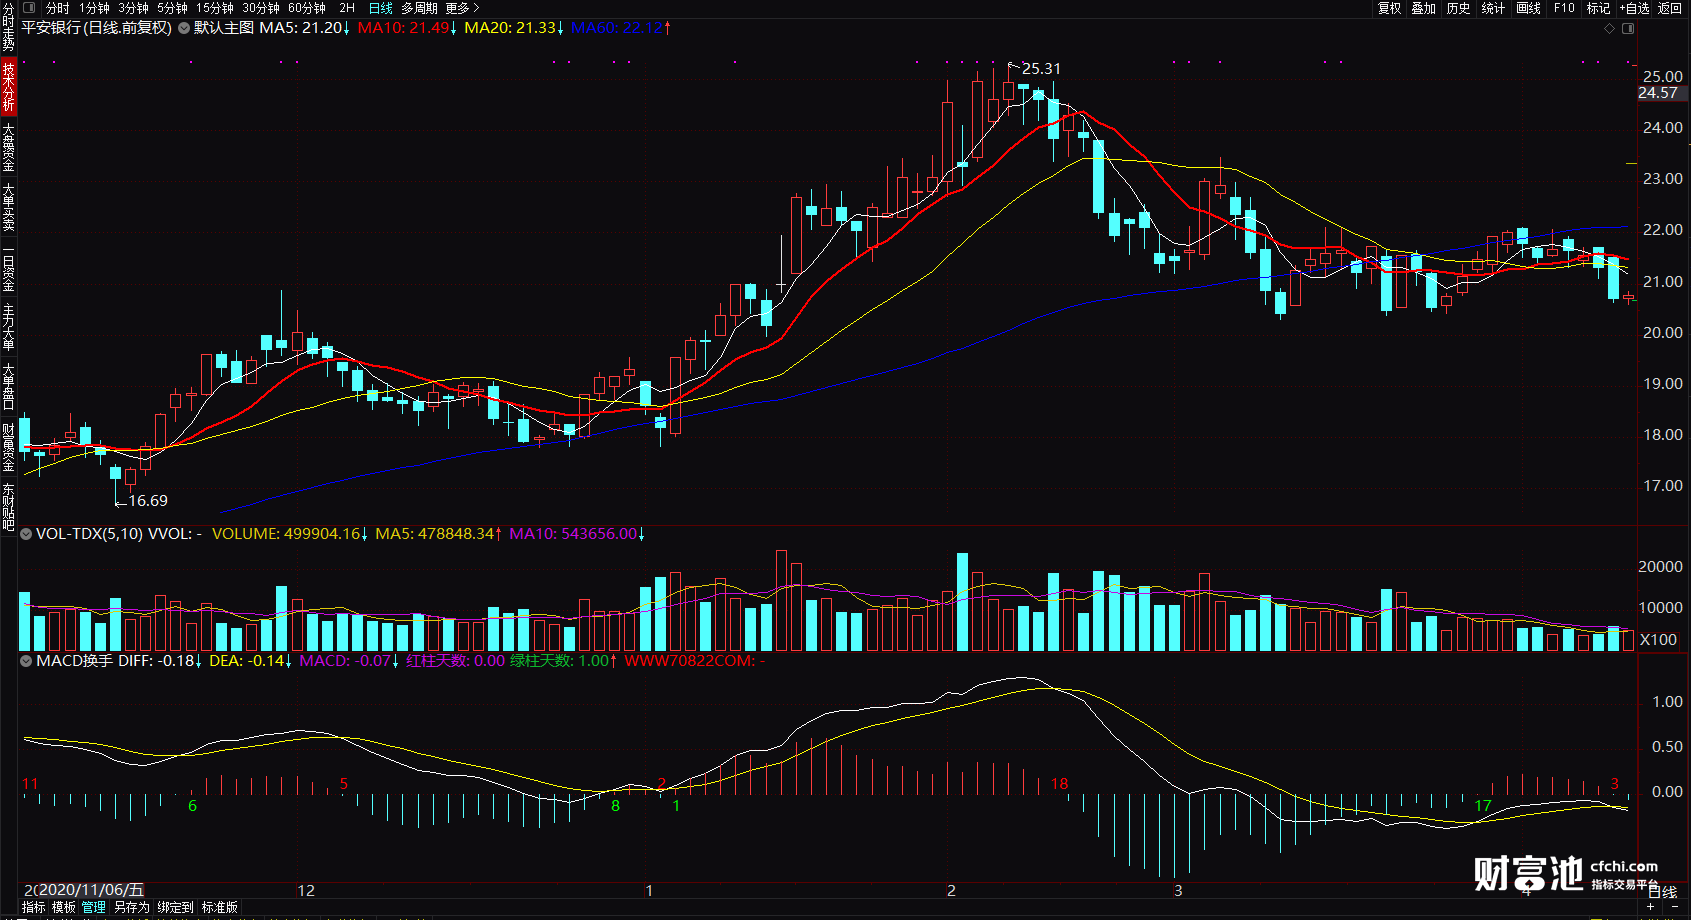Viewport: 1691px width, 920px height.
Task: Toggle the right side panel icon
Action: point(1628,28)
